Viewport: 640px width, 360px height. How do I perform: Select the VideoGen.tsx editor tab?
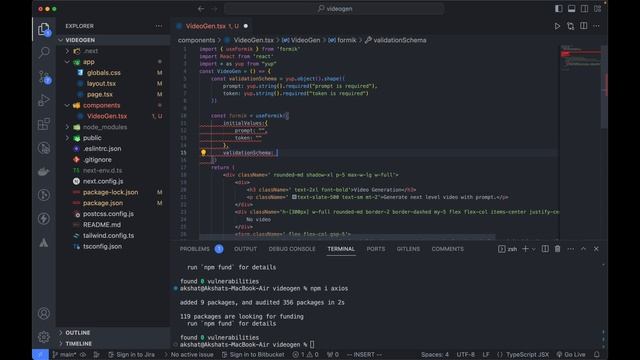point(212,26)
